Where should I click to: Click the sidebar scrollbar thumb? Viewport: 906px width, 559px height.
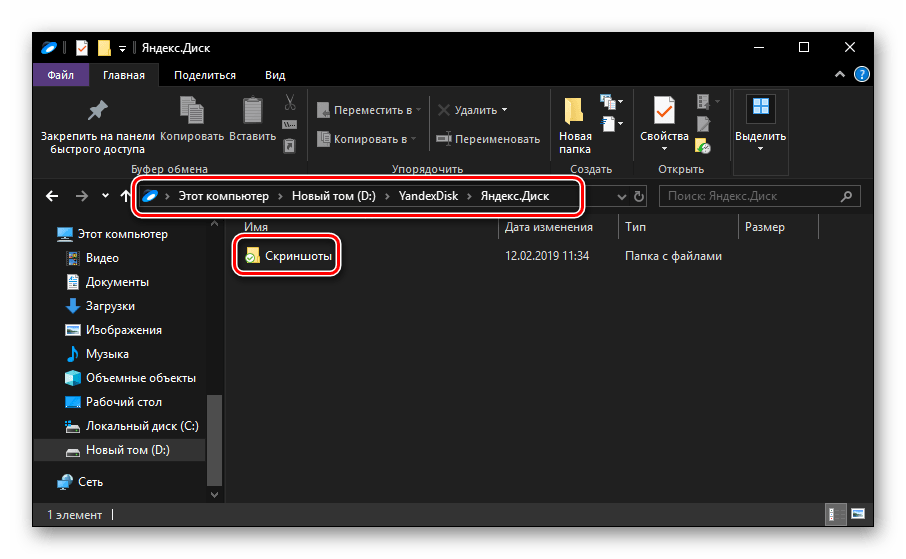pos(214,440)
